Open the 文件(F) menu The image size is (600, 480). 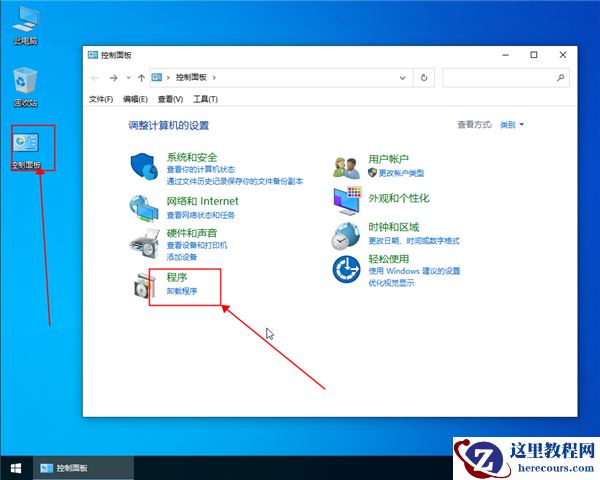tap(101, 99)
